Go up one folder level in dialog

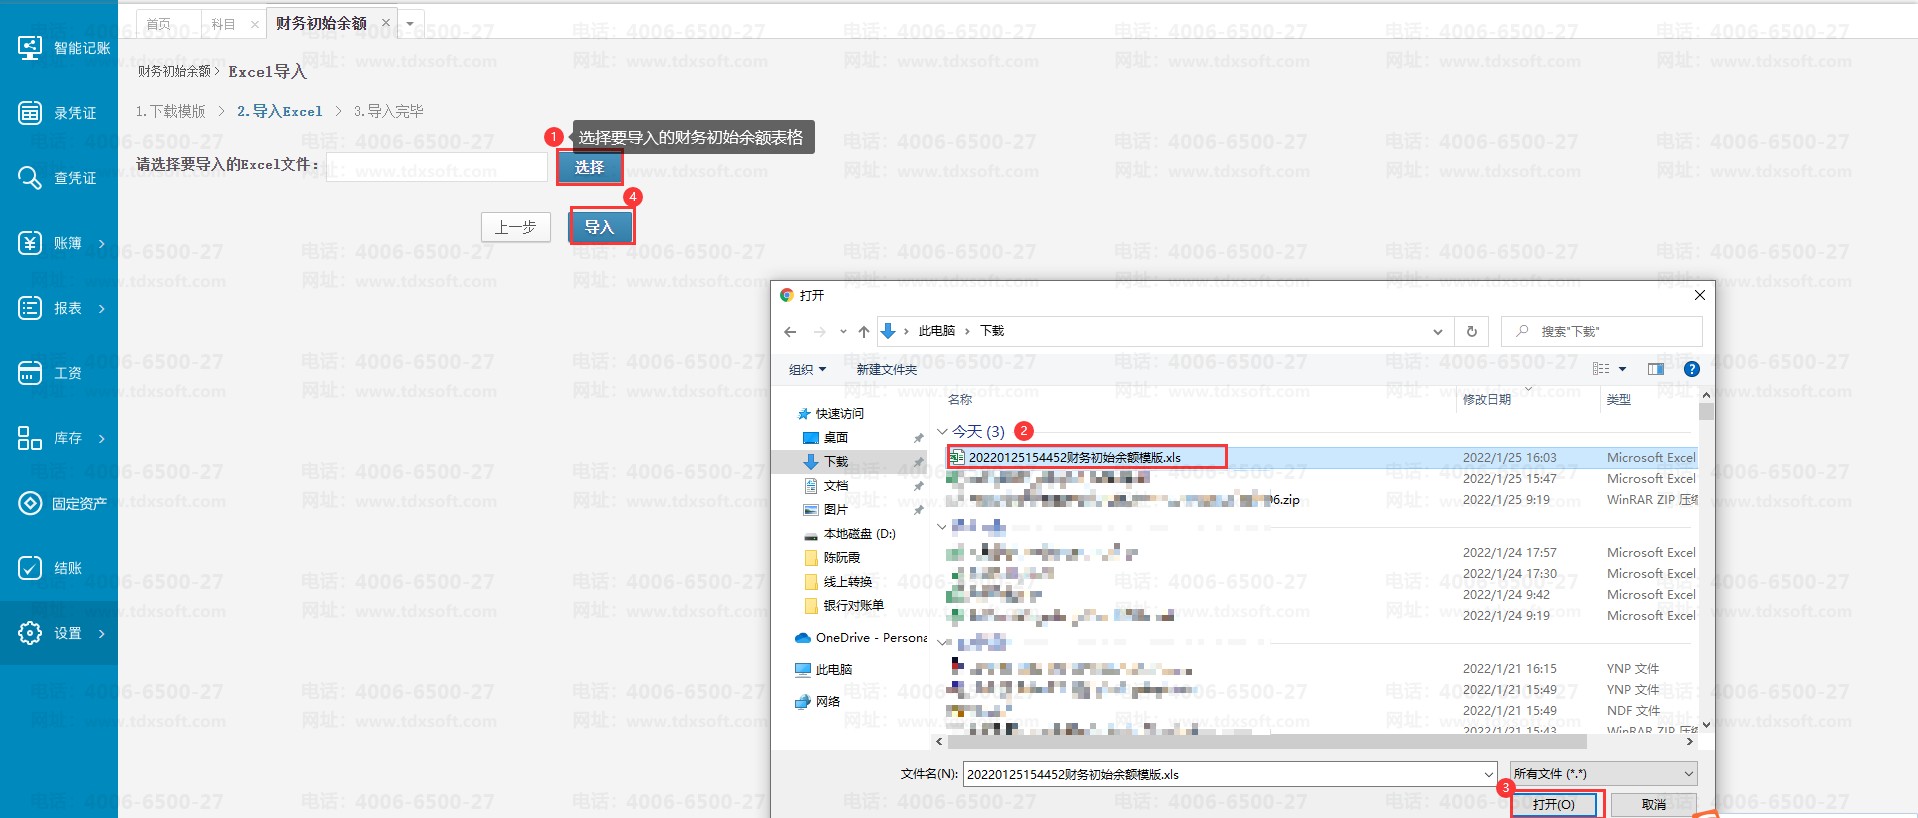[x=864, y=331]
